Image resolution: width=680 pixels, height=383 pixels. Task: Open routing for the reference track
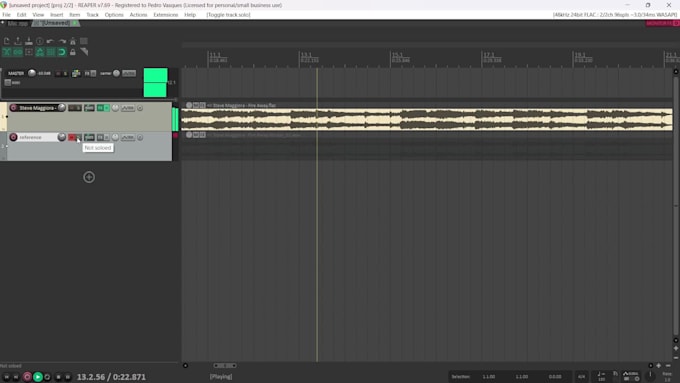[89, 137]
